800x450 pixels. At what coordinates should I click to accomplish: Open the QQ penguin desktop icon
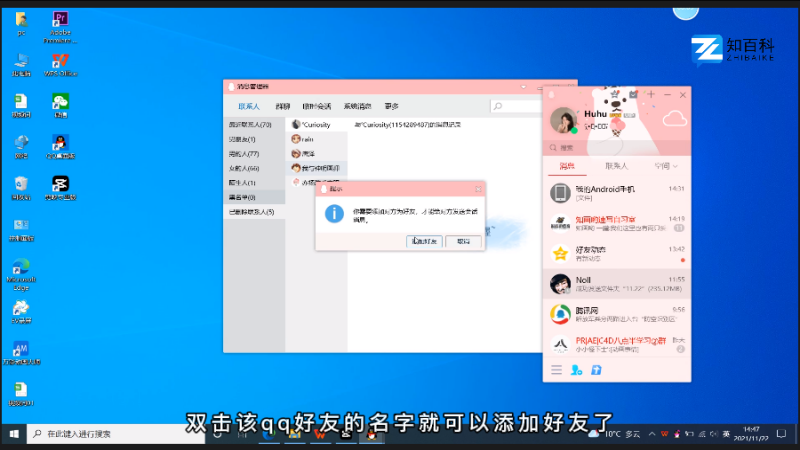pos(60,147)
